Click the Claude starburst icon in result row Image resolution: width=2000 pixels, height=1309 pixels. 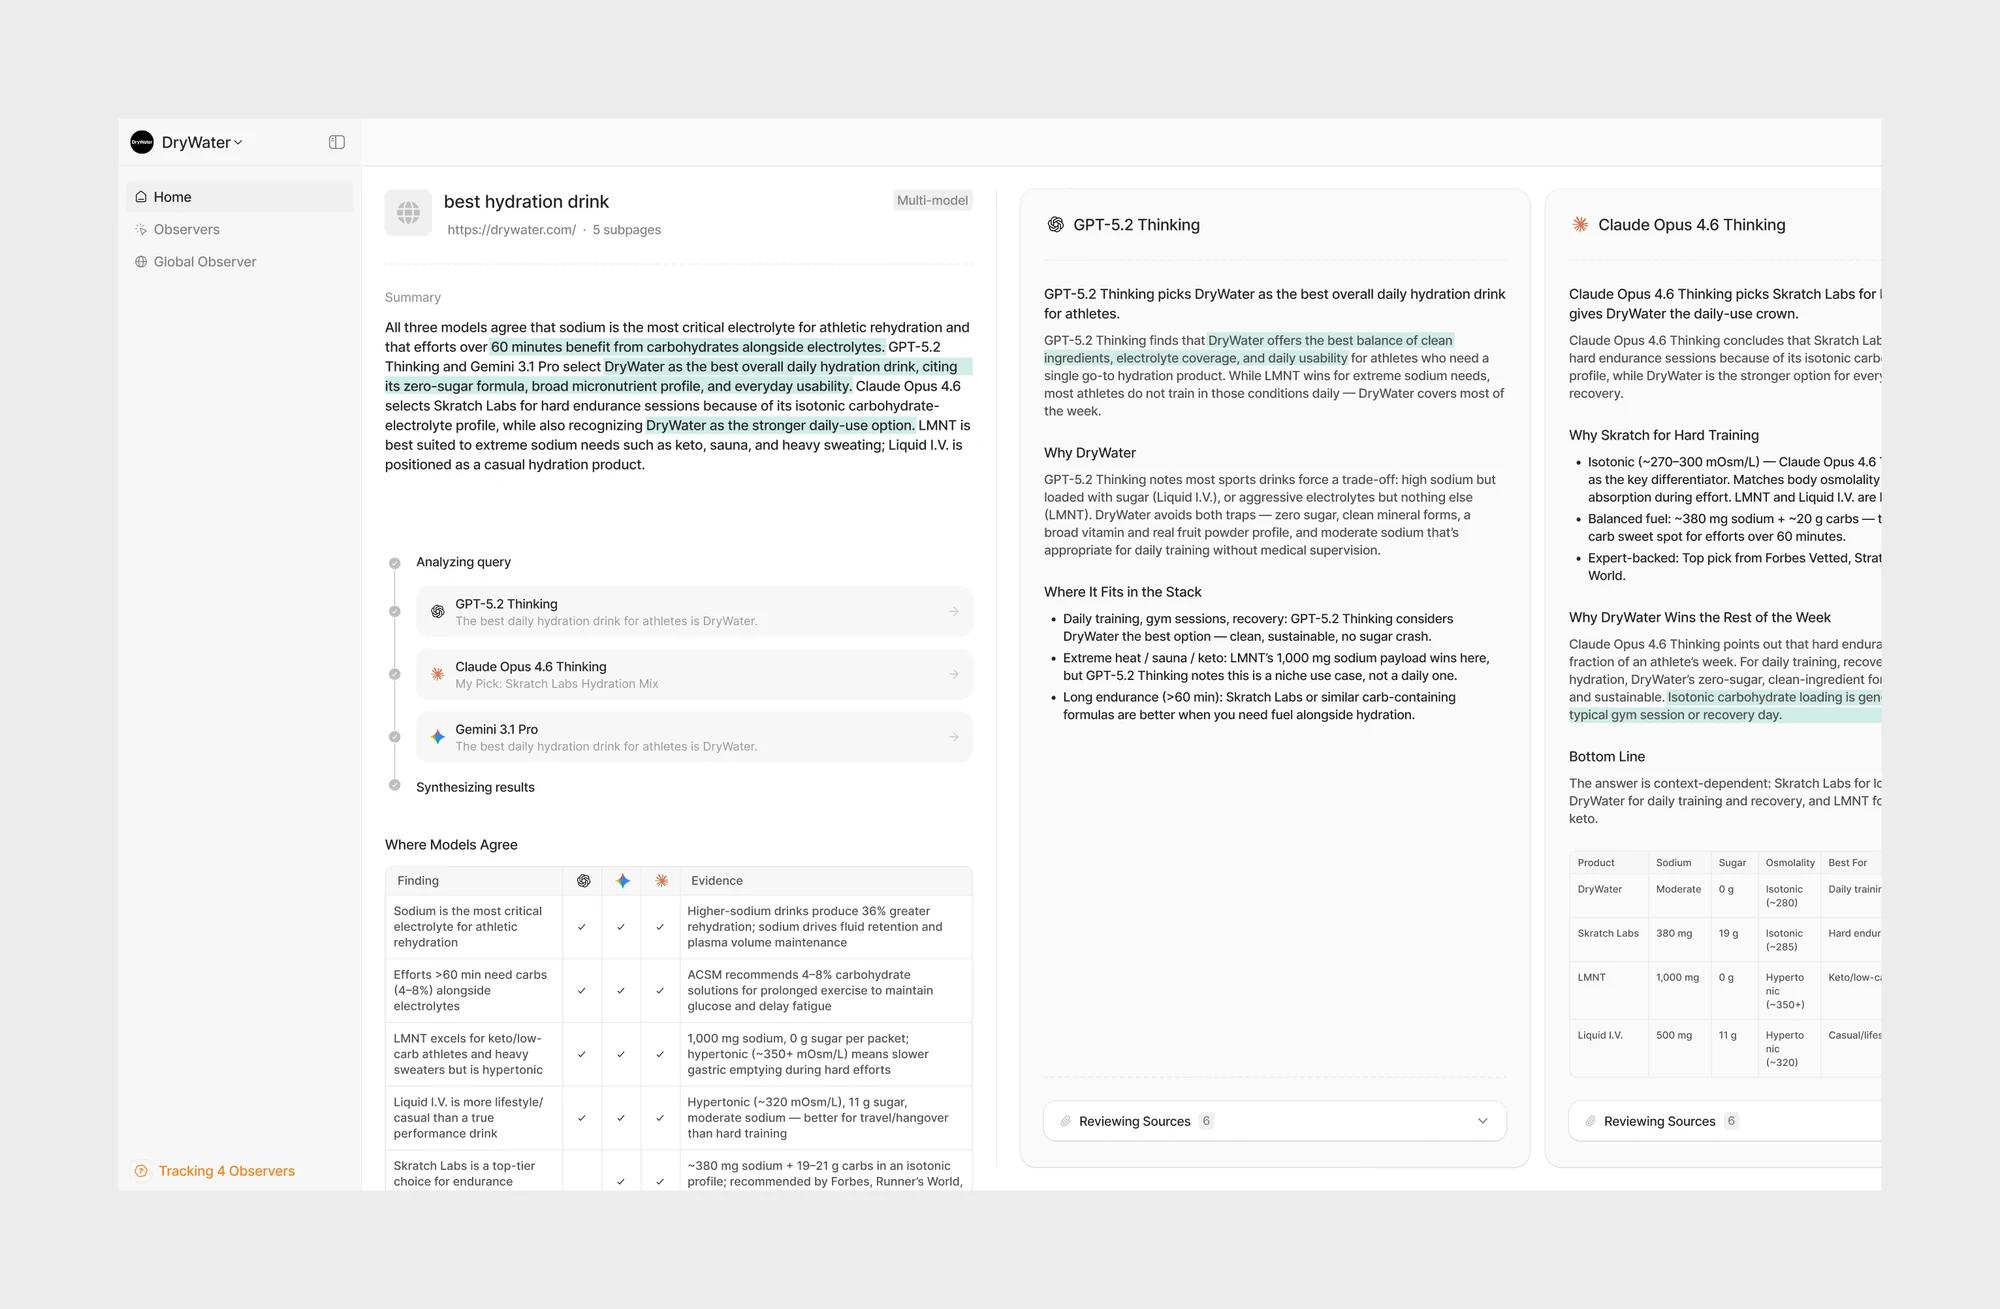(438, 674)
